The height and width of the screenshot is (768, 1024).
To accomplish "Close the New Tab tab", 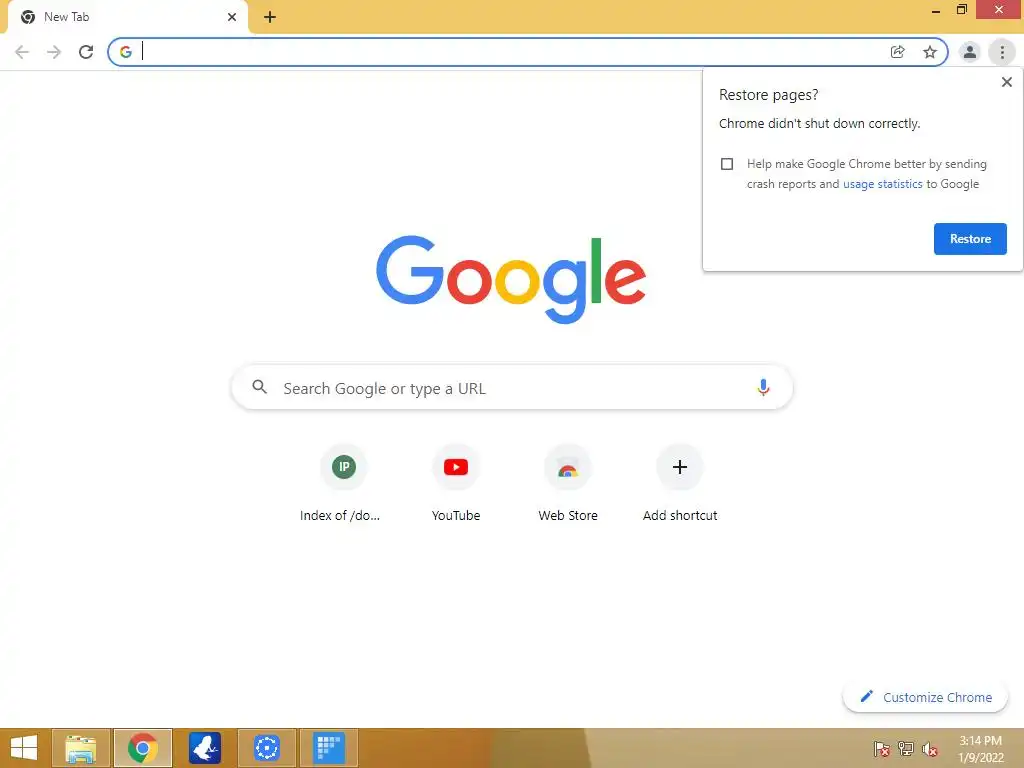I will [x=232, y=17].
